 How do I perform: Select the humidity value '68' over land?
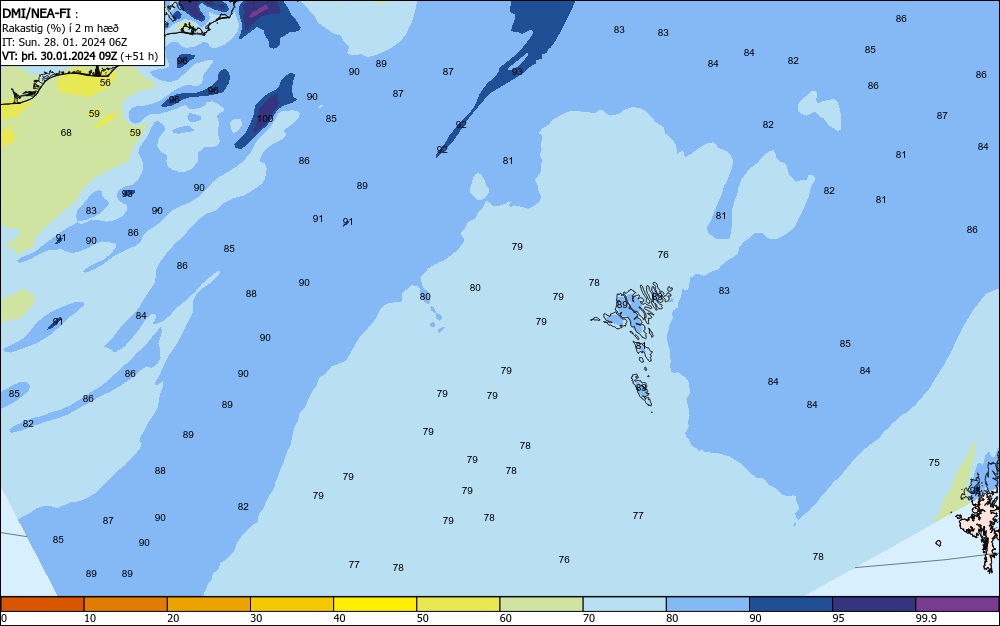pos(66,133)
